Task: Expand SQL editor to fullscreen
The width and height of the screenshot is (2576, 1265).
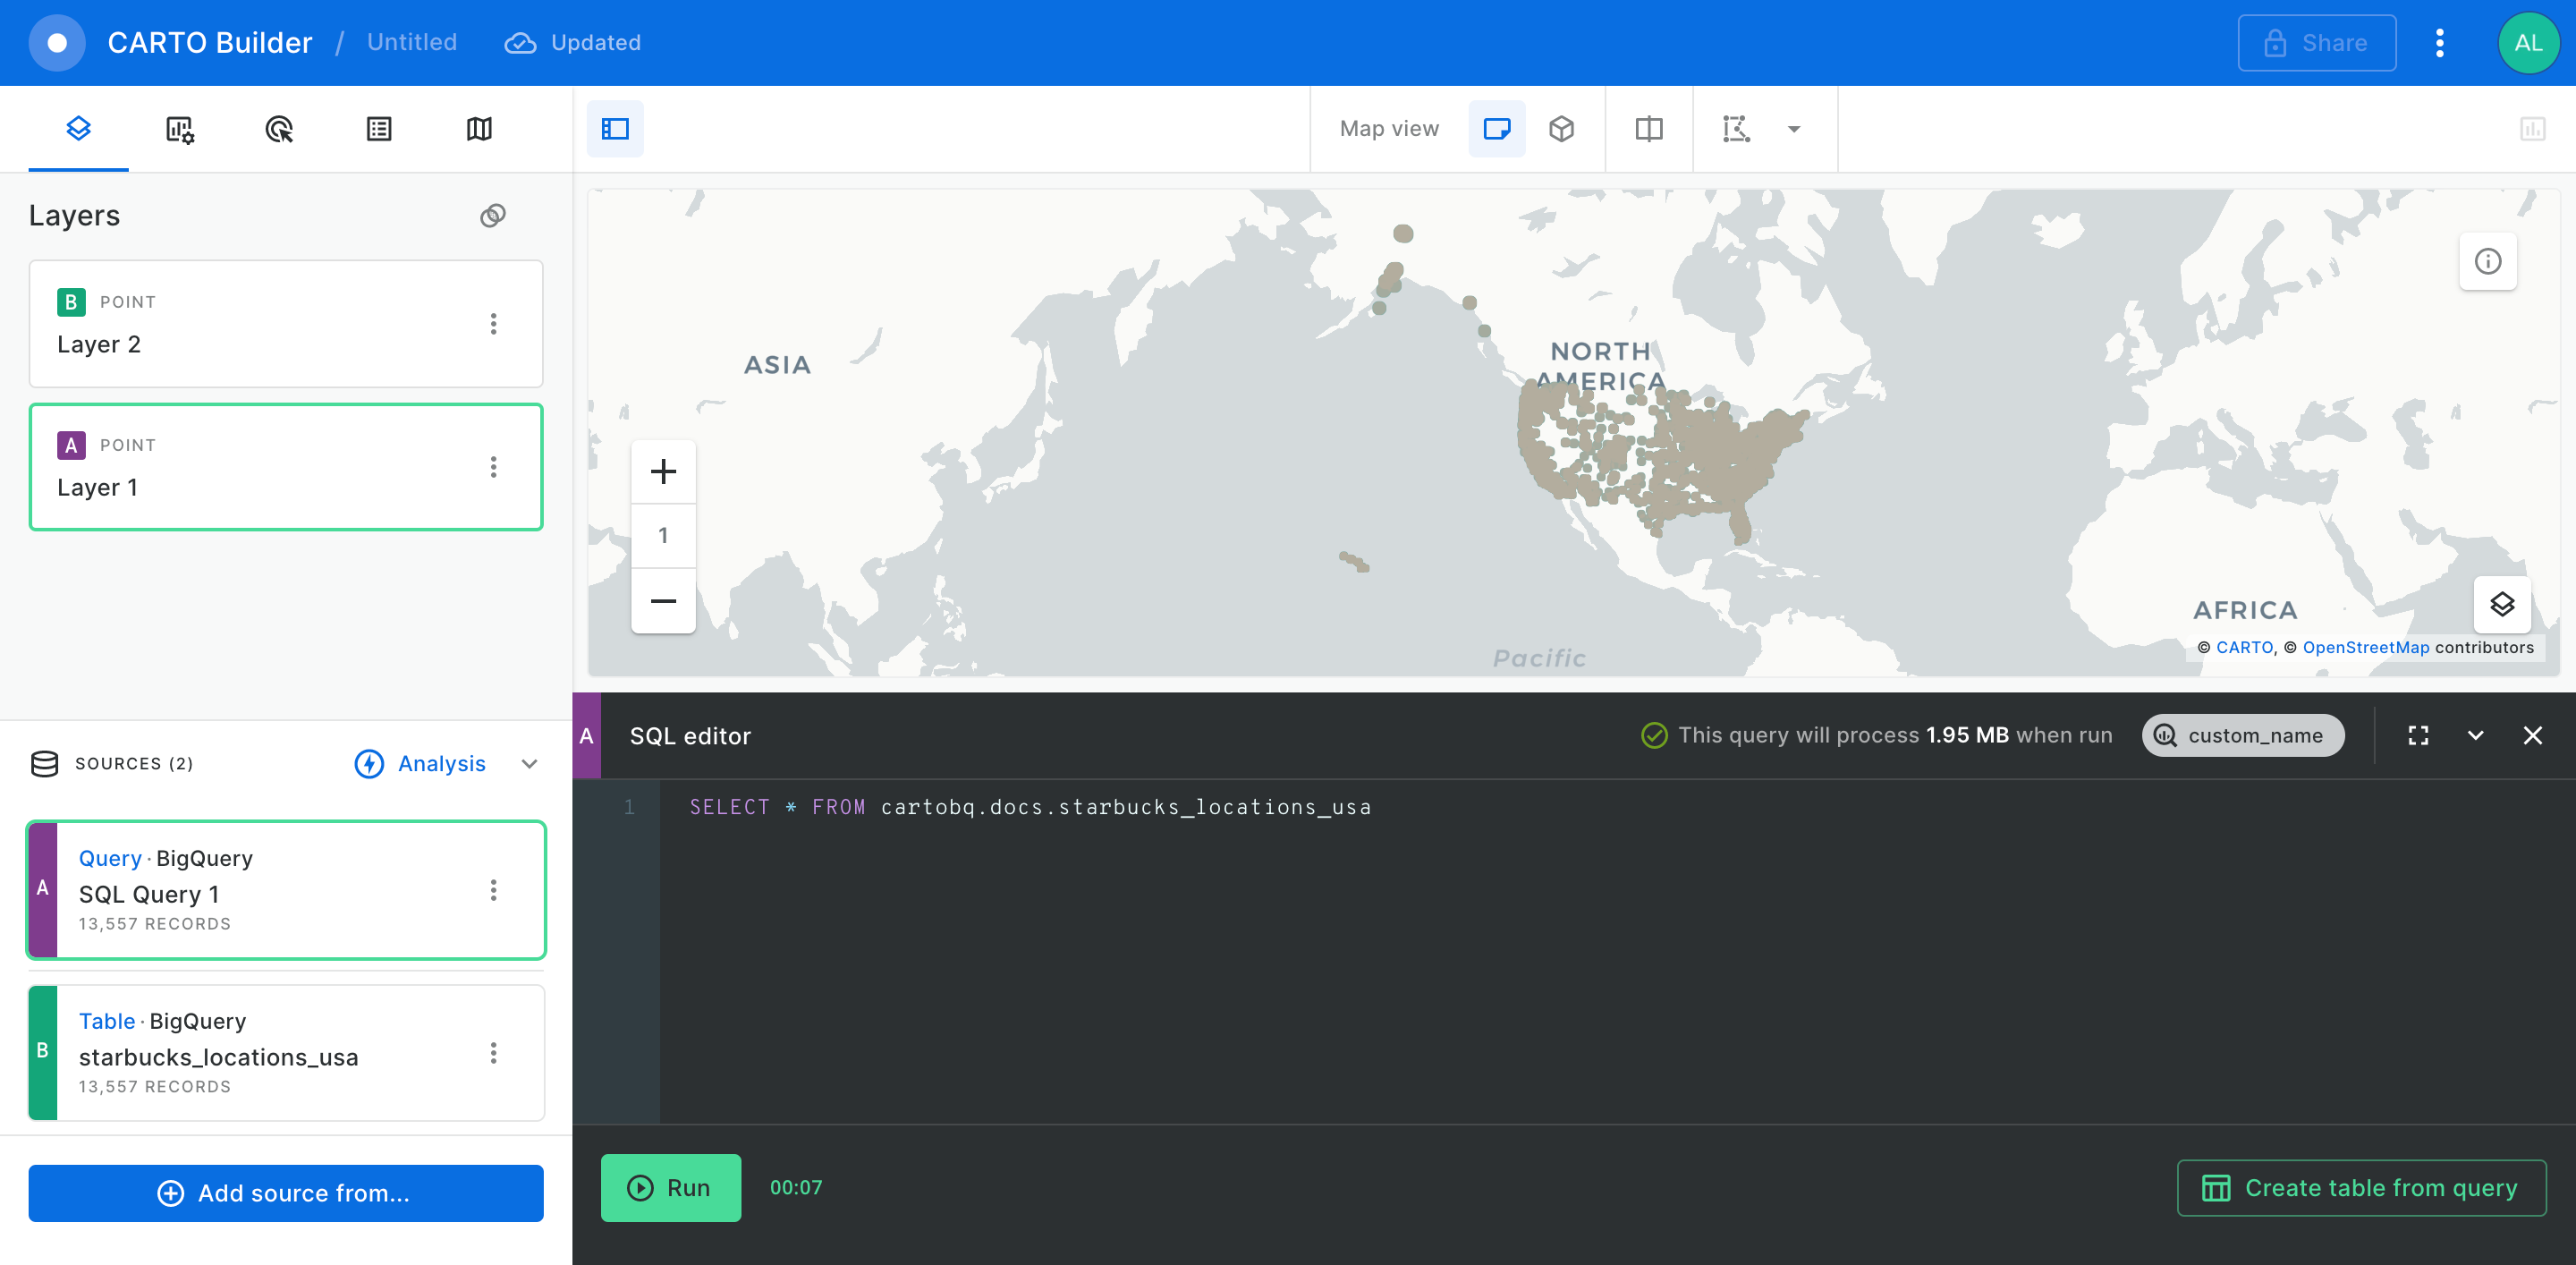Action: point(2418,736)
